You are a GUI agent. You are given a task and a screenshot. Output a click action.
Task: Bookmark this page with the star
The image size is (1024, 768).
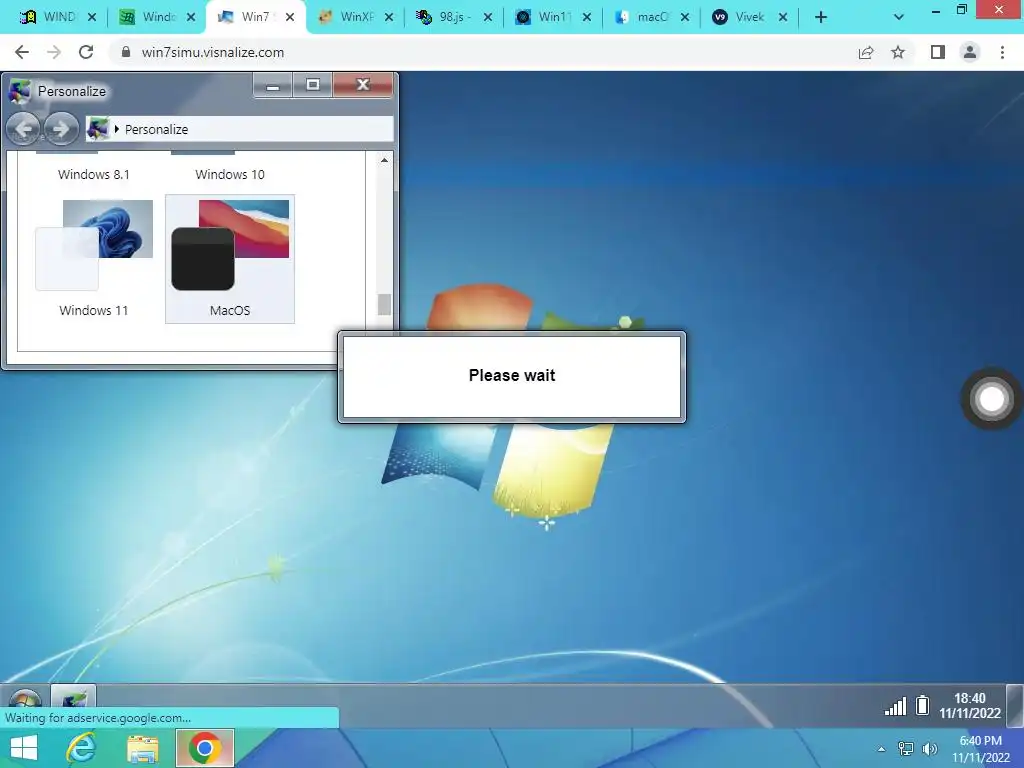tap(898, 52)
